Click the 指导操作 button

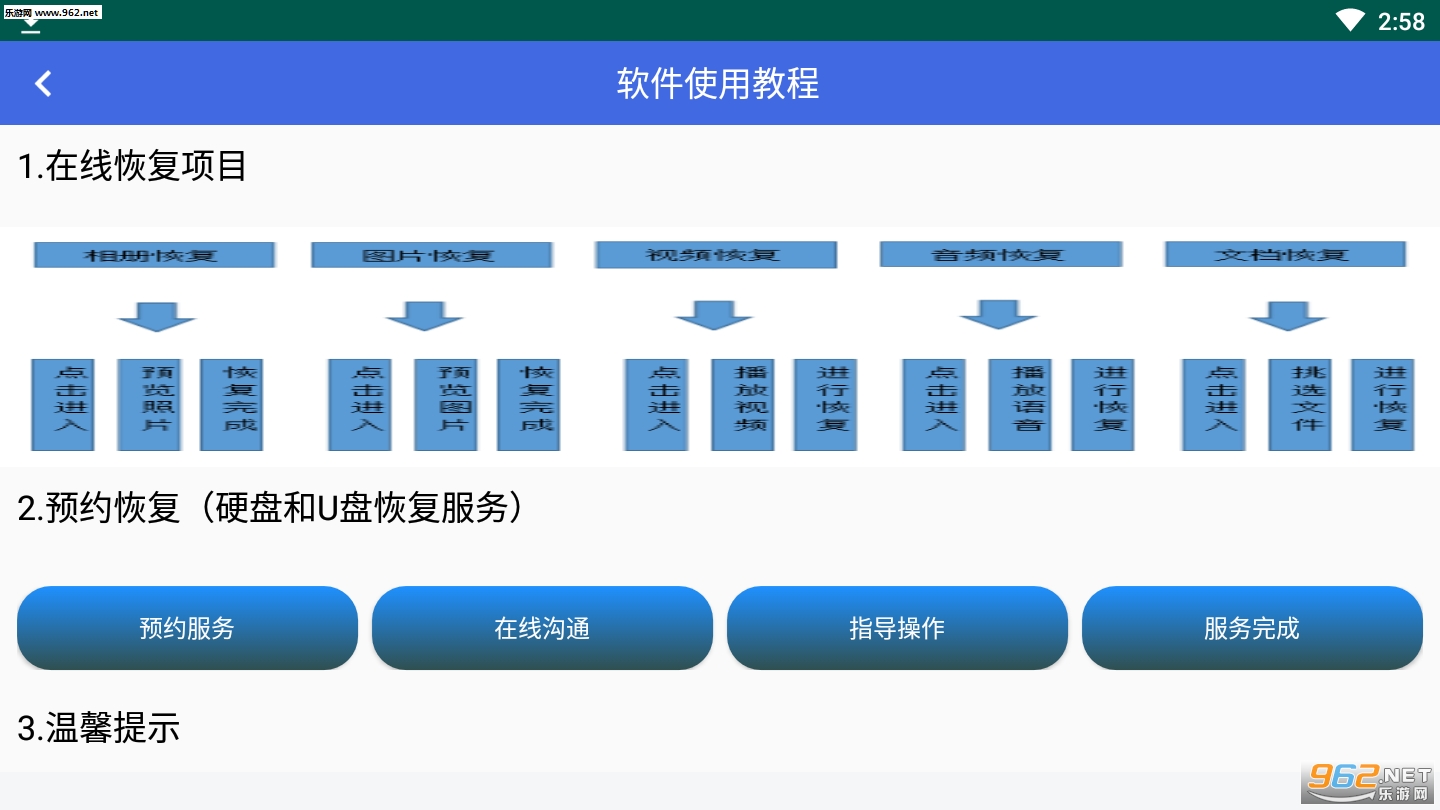(x=897, y=628)
